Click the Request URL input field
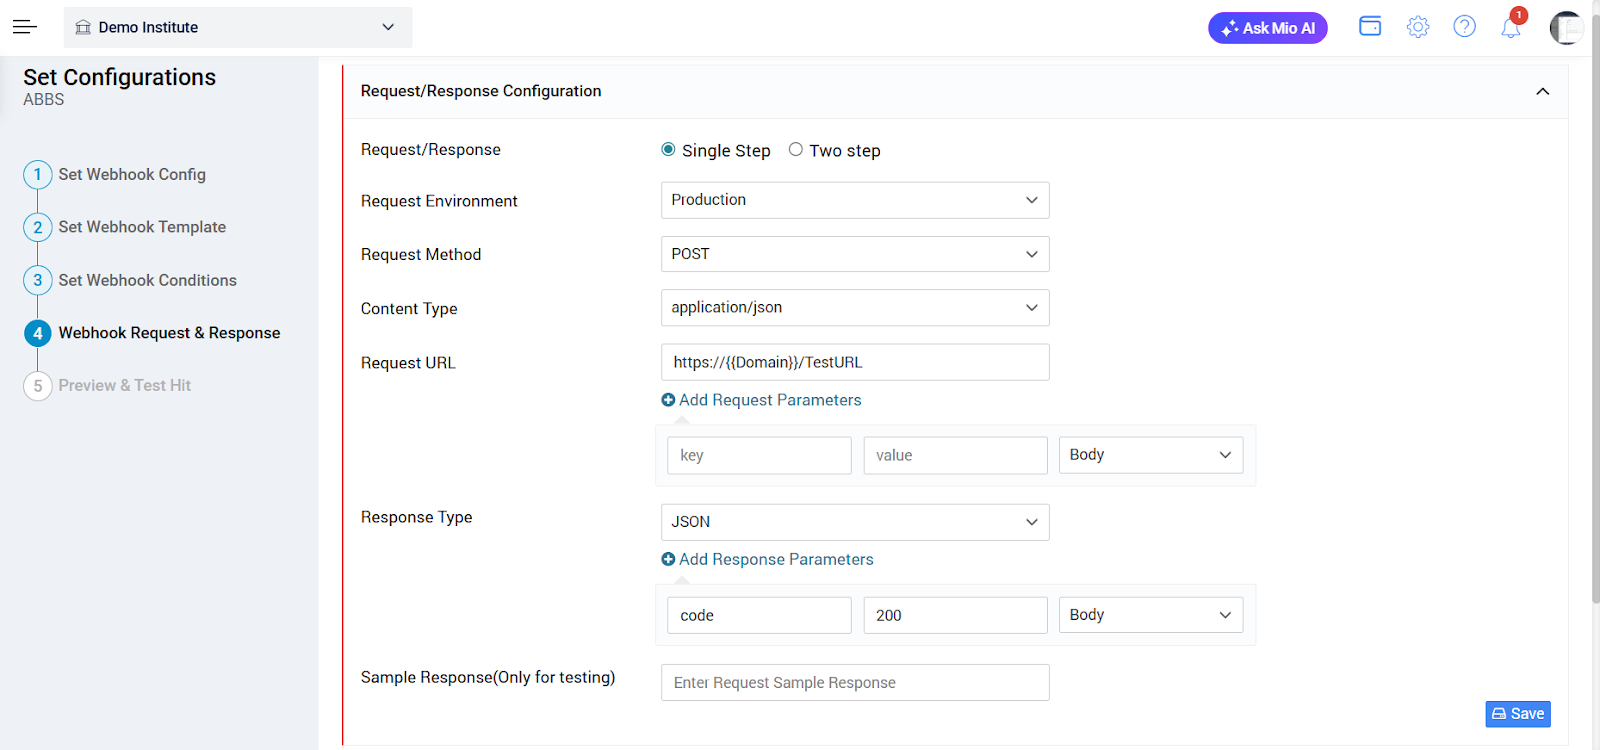Screen dimensions: 1600x750 tap(854, 362)
